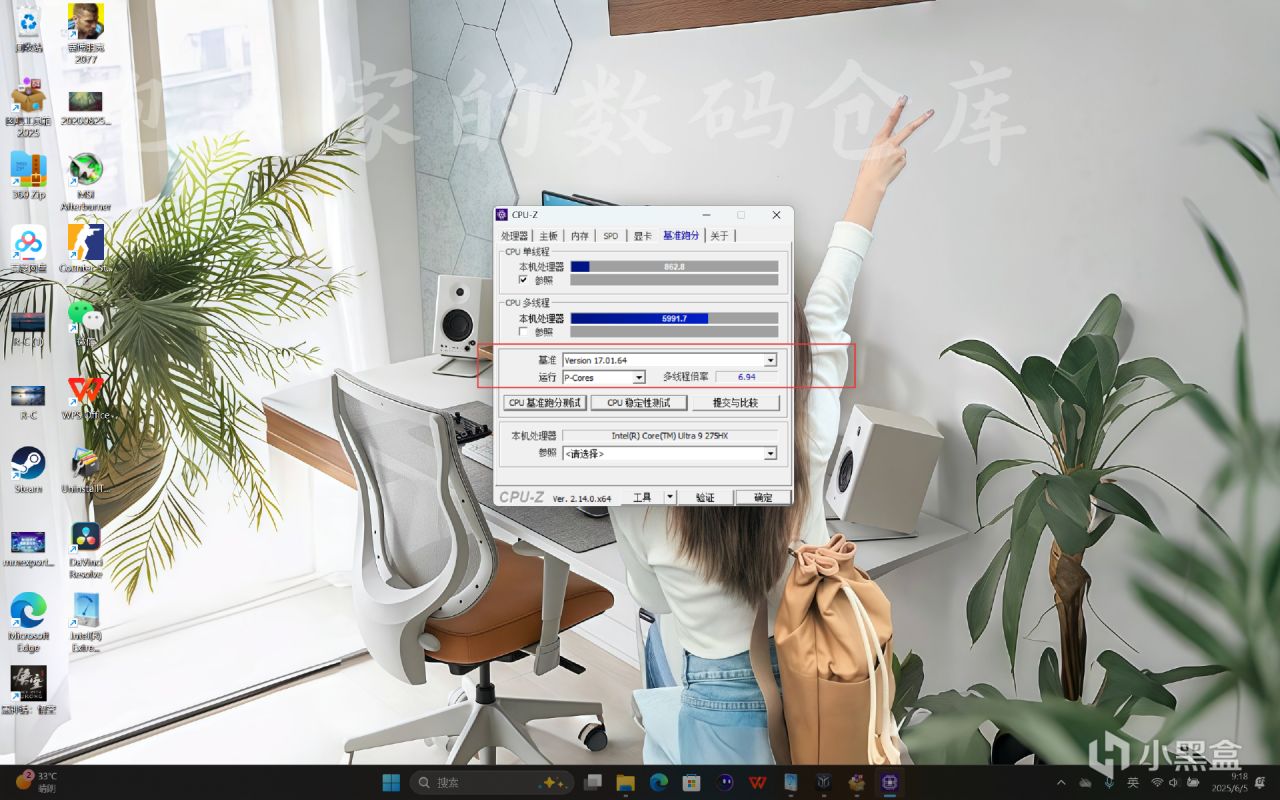
Task: Click the 确定 OK button
Action: tap(763, 497)
